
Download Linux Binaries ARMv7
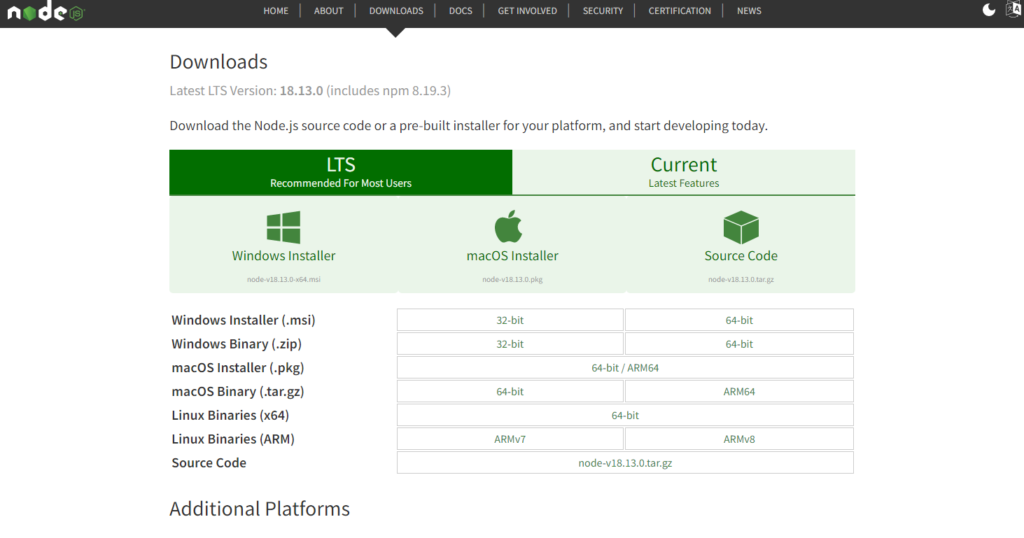pyautogui.click(x=510, y=439)
